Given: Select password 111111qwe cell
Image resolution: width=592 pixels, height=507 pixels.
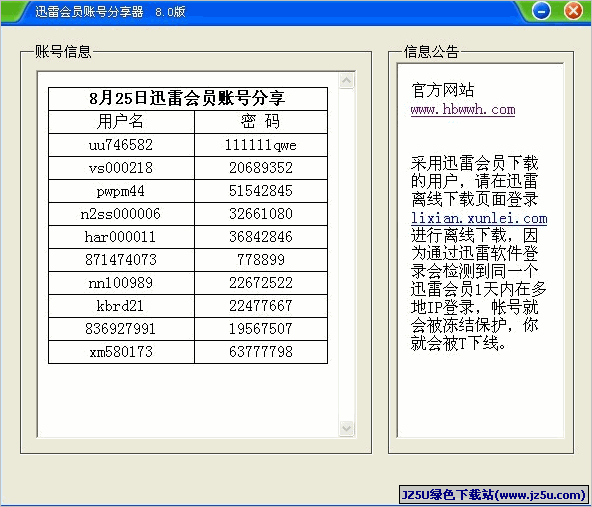Looking at the screenshot, I should click(x=261, y=145).
